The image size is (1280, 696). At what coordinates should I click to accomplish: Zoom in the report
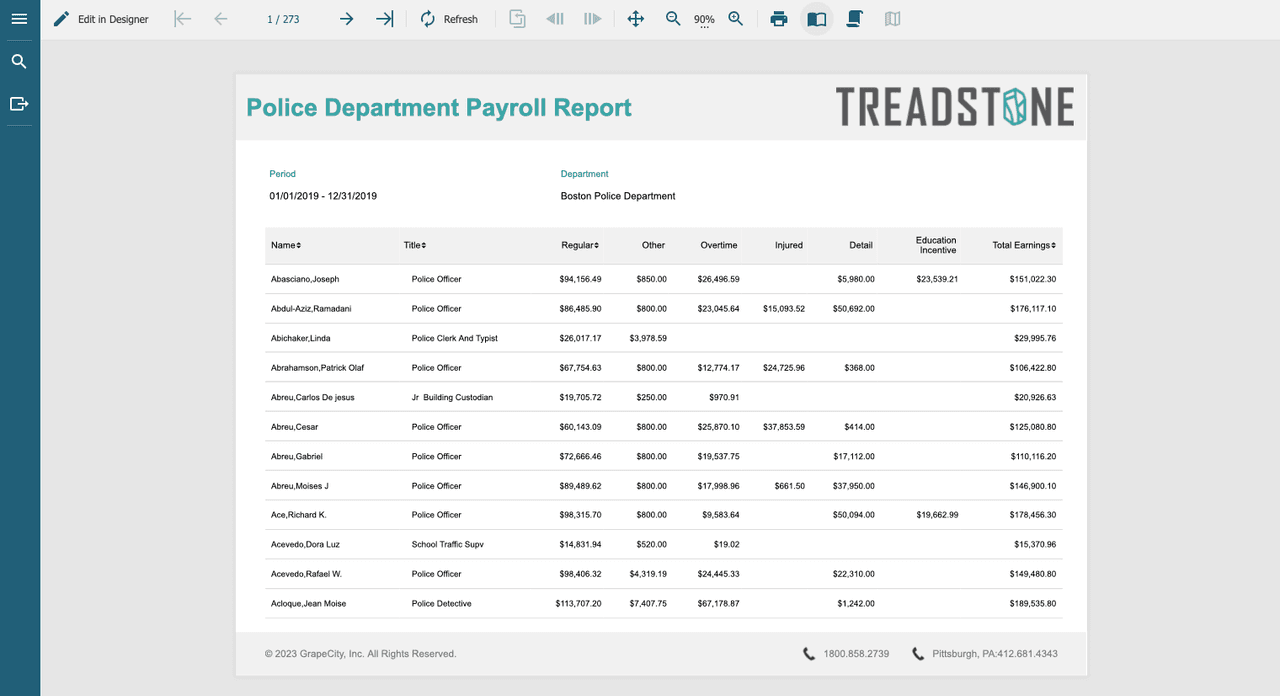click(736, 19)
